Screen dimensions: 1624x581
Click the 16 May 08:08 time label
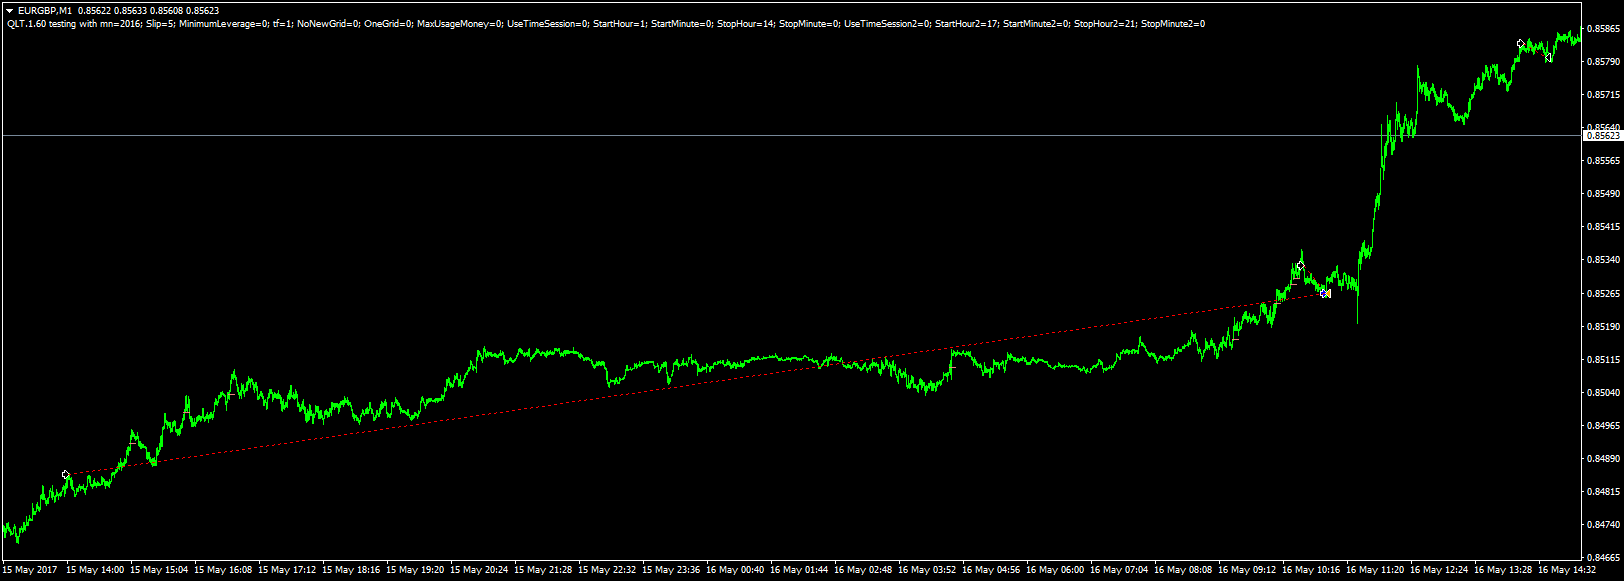click(1183, 570)
